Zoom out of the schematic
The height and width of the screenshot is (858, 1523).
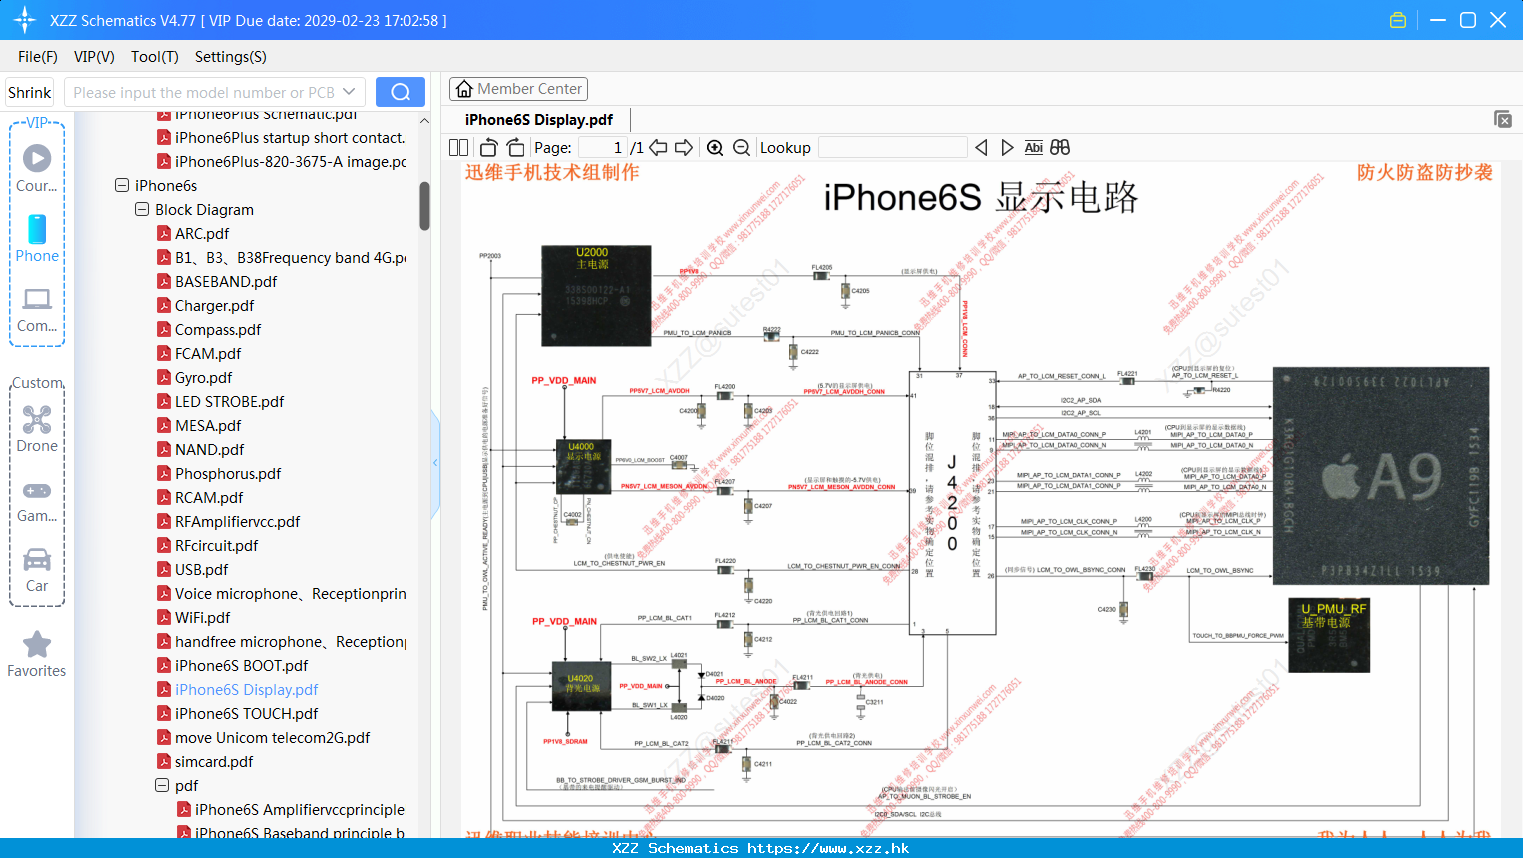coord(741,147)
